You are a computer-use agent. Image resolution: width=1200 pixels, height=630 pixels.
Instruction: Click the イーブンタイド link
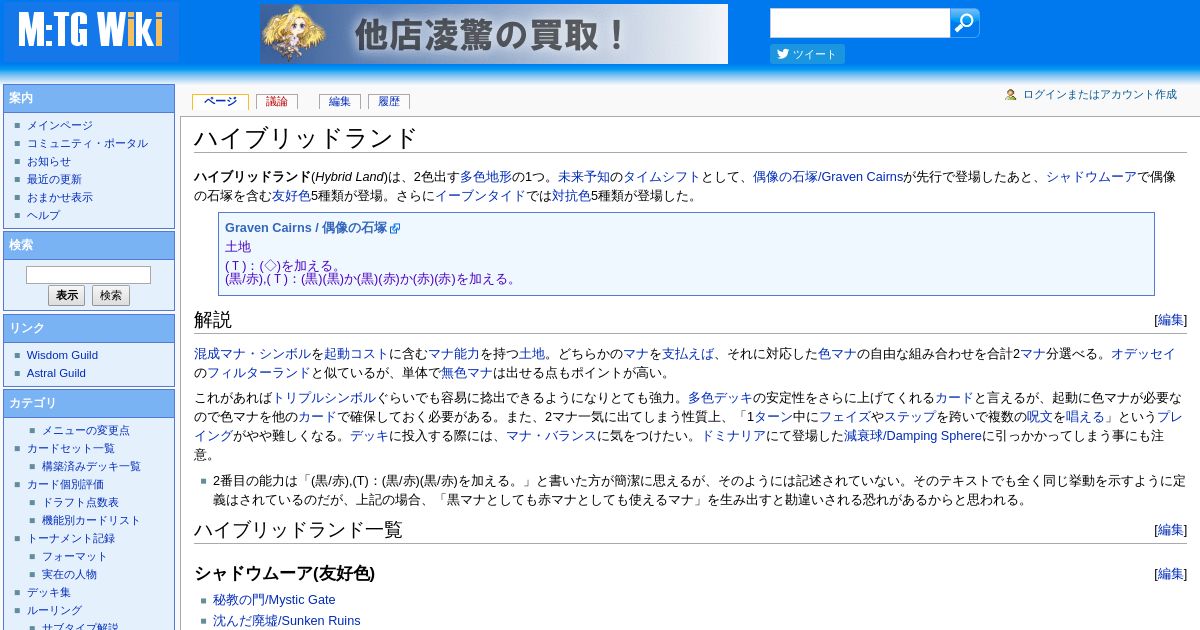(480, 196)
